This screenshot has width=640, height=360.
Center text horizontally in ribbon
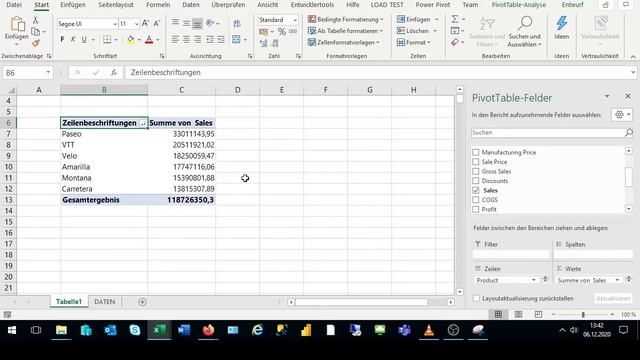click(186, 40)
